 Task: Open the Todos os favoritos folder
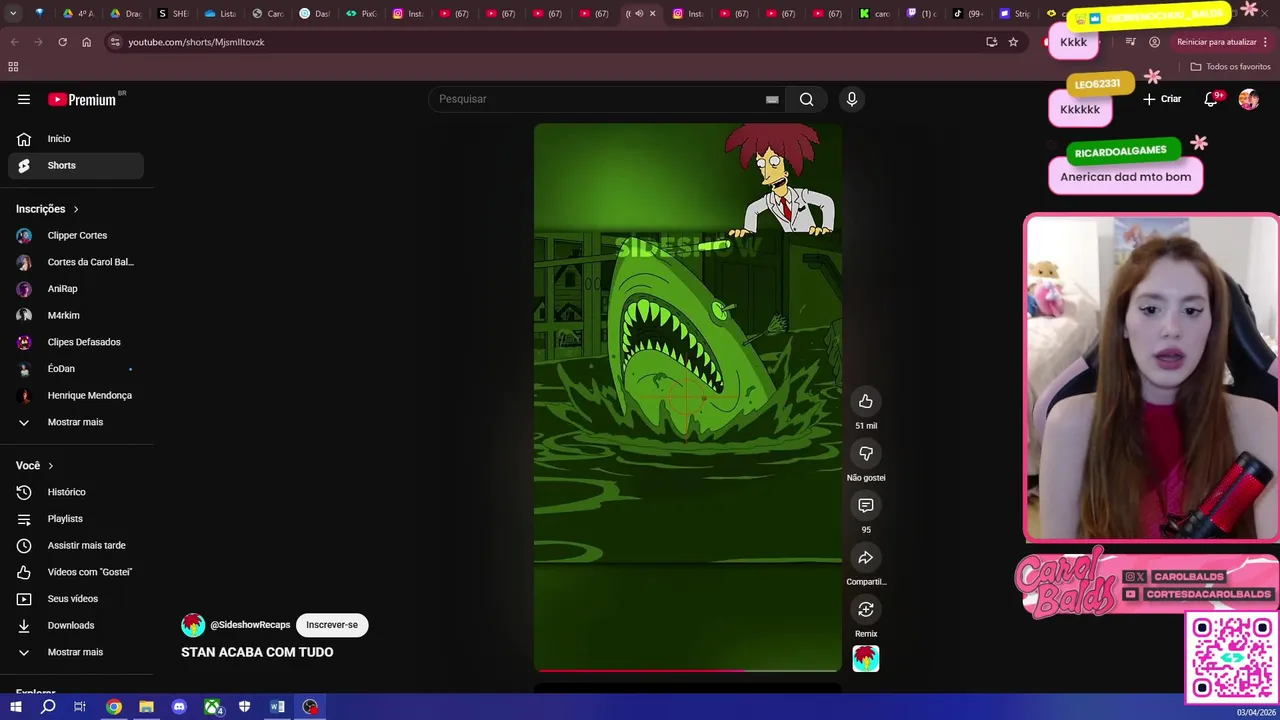coord(1230,67)
